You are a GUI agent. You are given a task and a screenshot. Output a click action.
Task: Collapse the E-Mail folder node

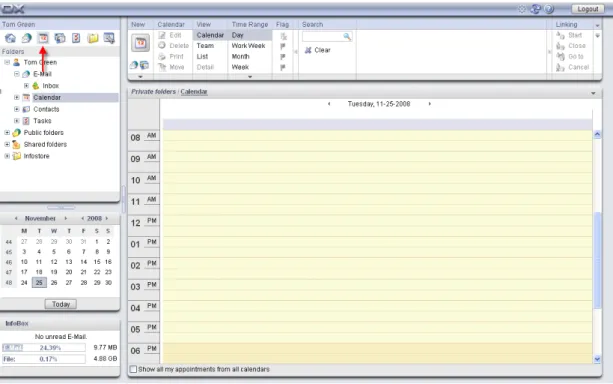16,74
